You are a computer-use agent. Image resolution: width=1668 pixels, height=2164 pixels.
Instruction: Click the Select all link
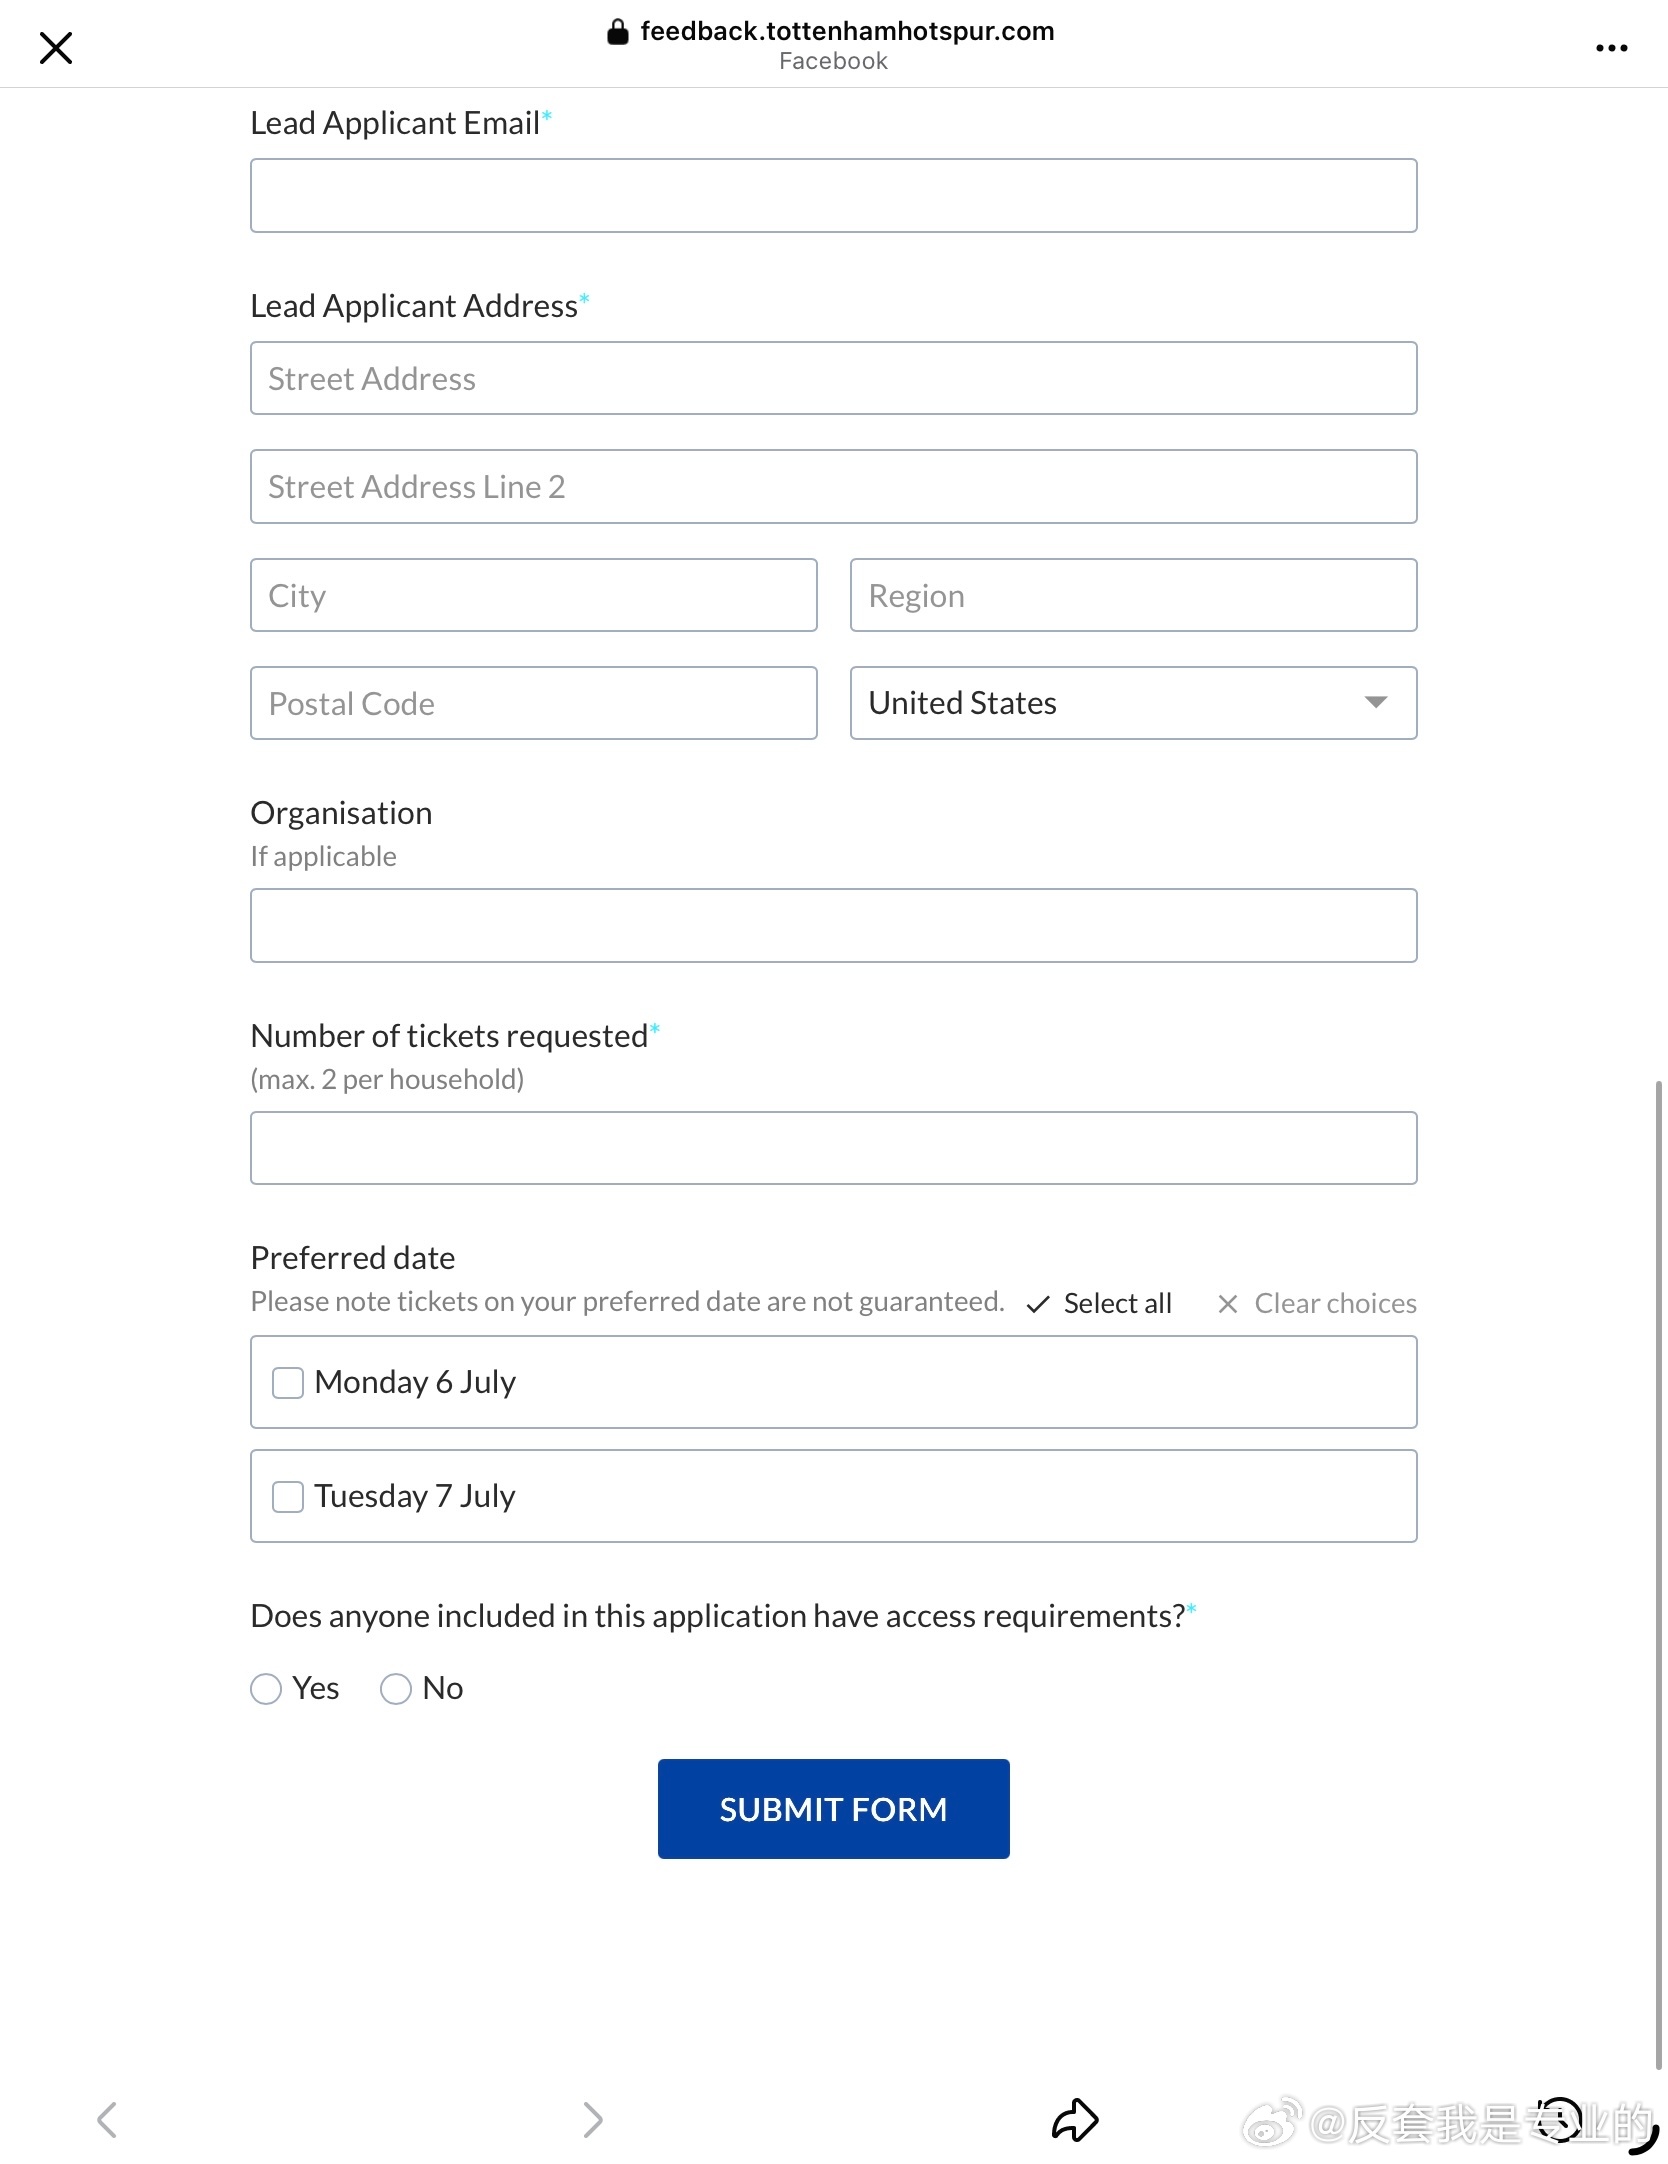pos(1117,1304)
